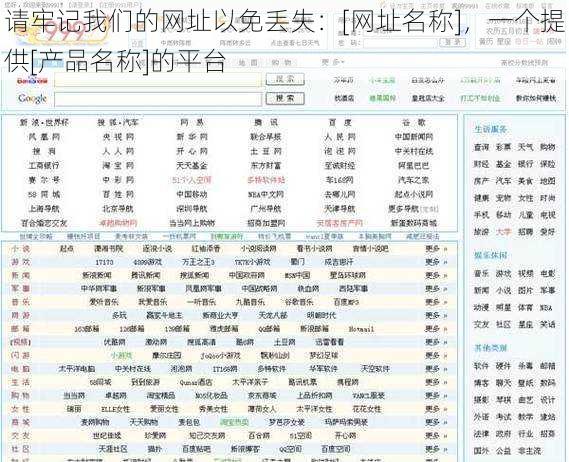
Task: Click the Baidu search input field
Action: [158, 80]
